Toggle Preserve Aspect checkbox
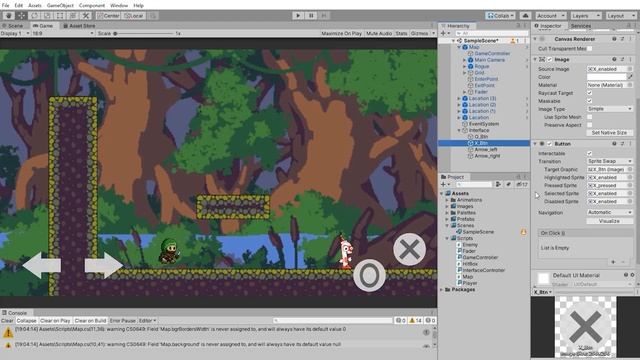 click(589, 125)
